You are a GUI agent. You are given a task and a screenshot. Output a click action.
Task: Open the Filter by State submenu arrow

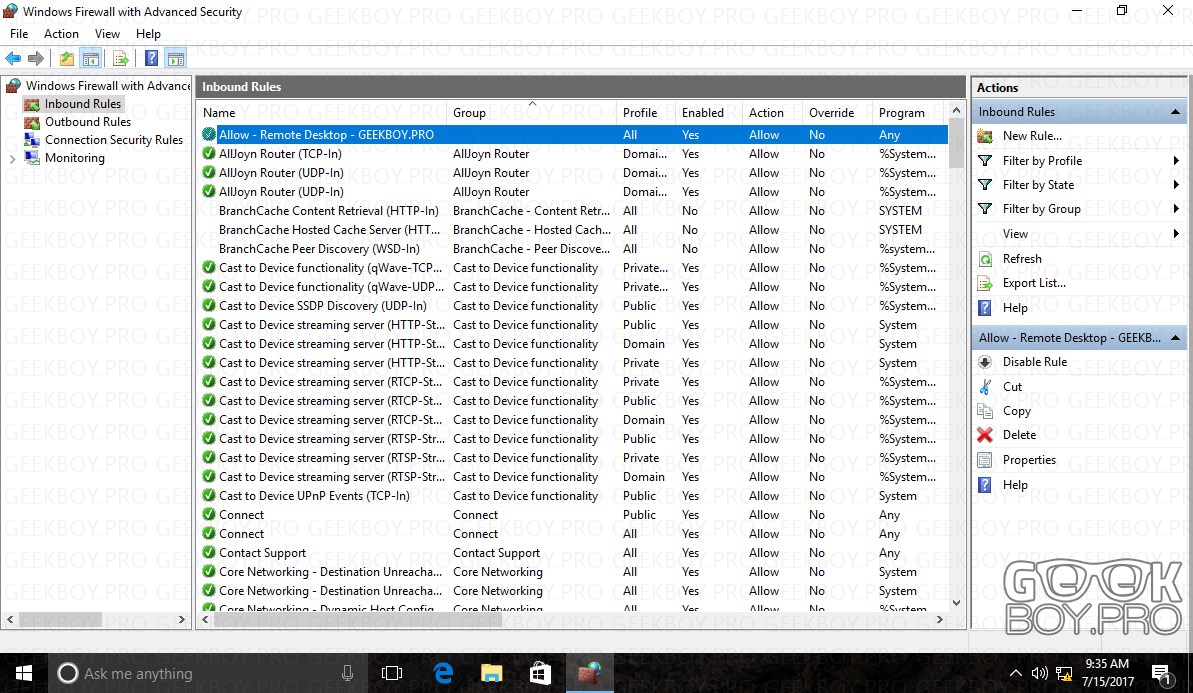click(1176, 185)
